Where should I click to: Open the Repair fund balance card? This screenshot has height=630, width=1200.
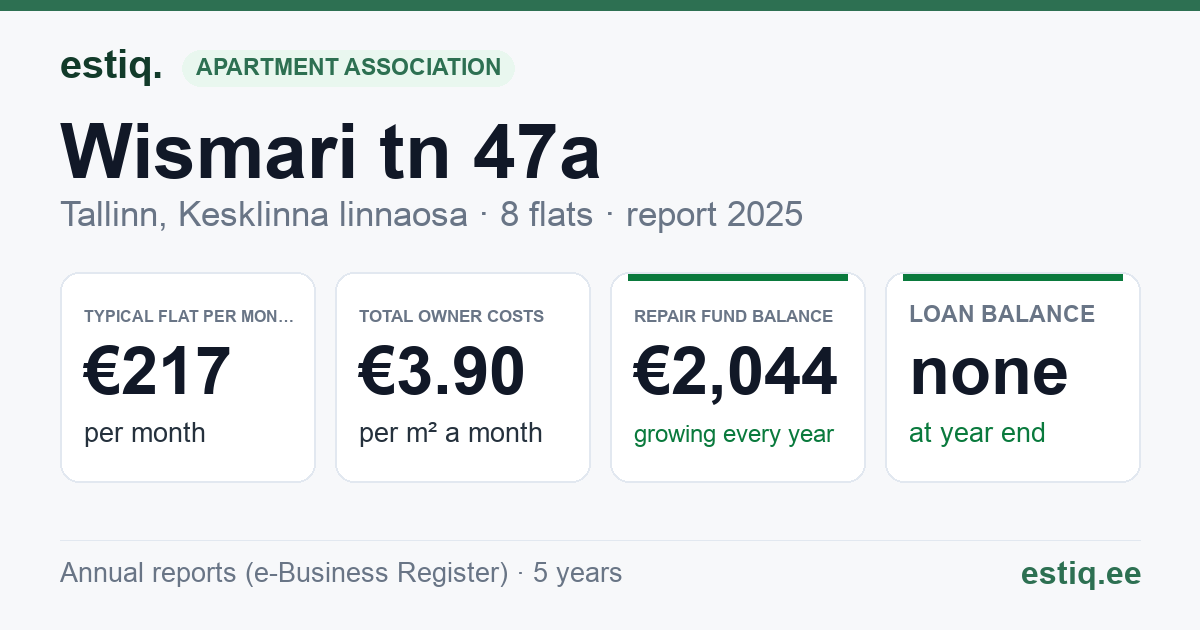coord(738,377)
